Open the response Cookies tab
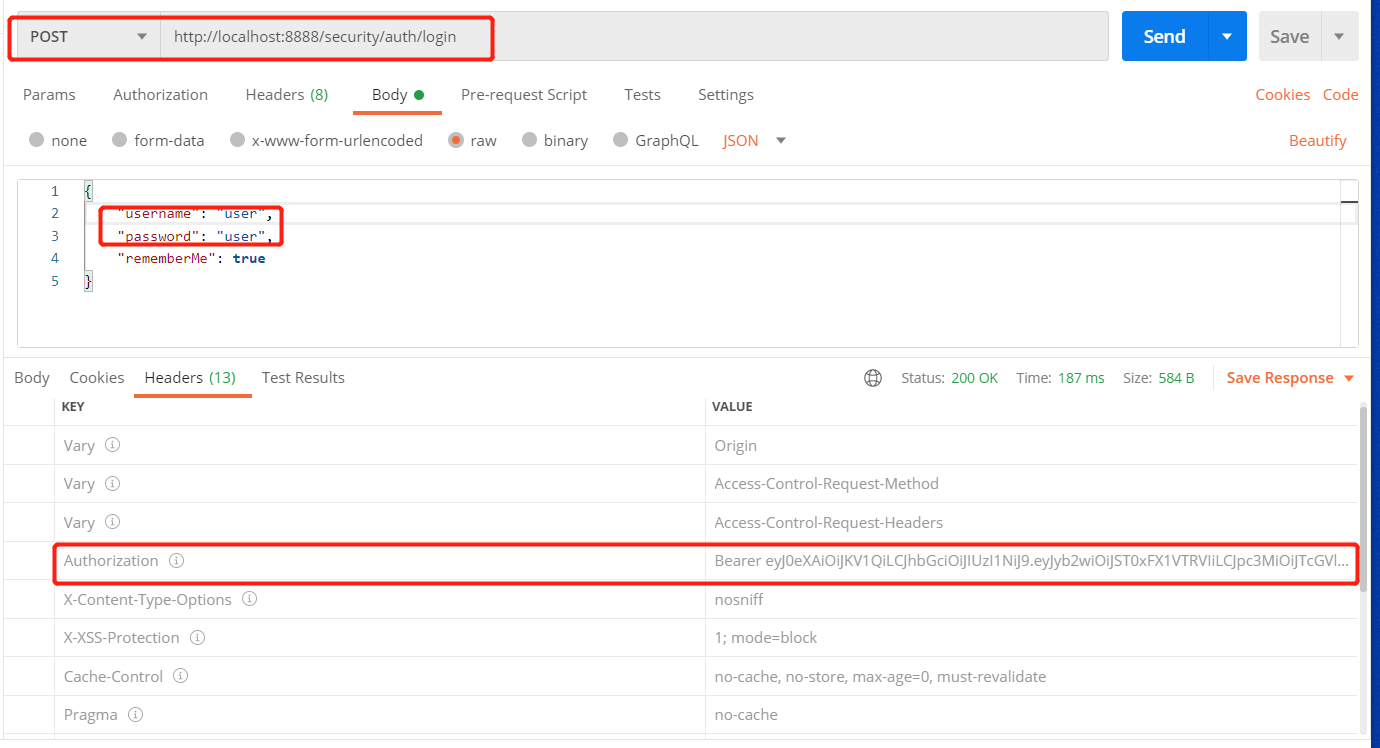This screenshot has height=748, width=1380. click(97, 378)
